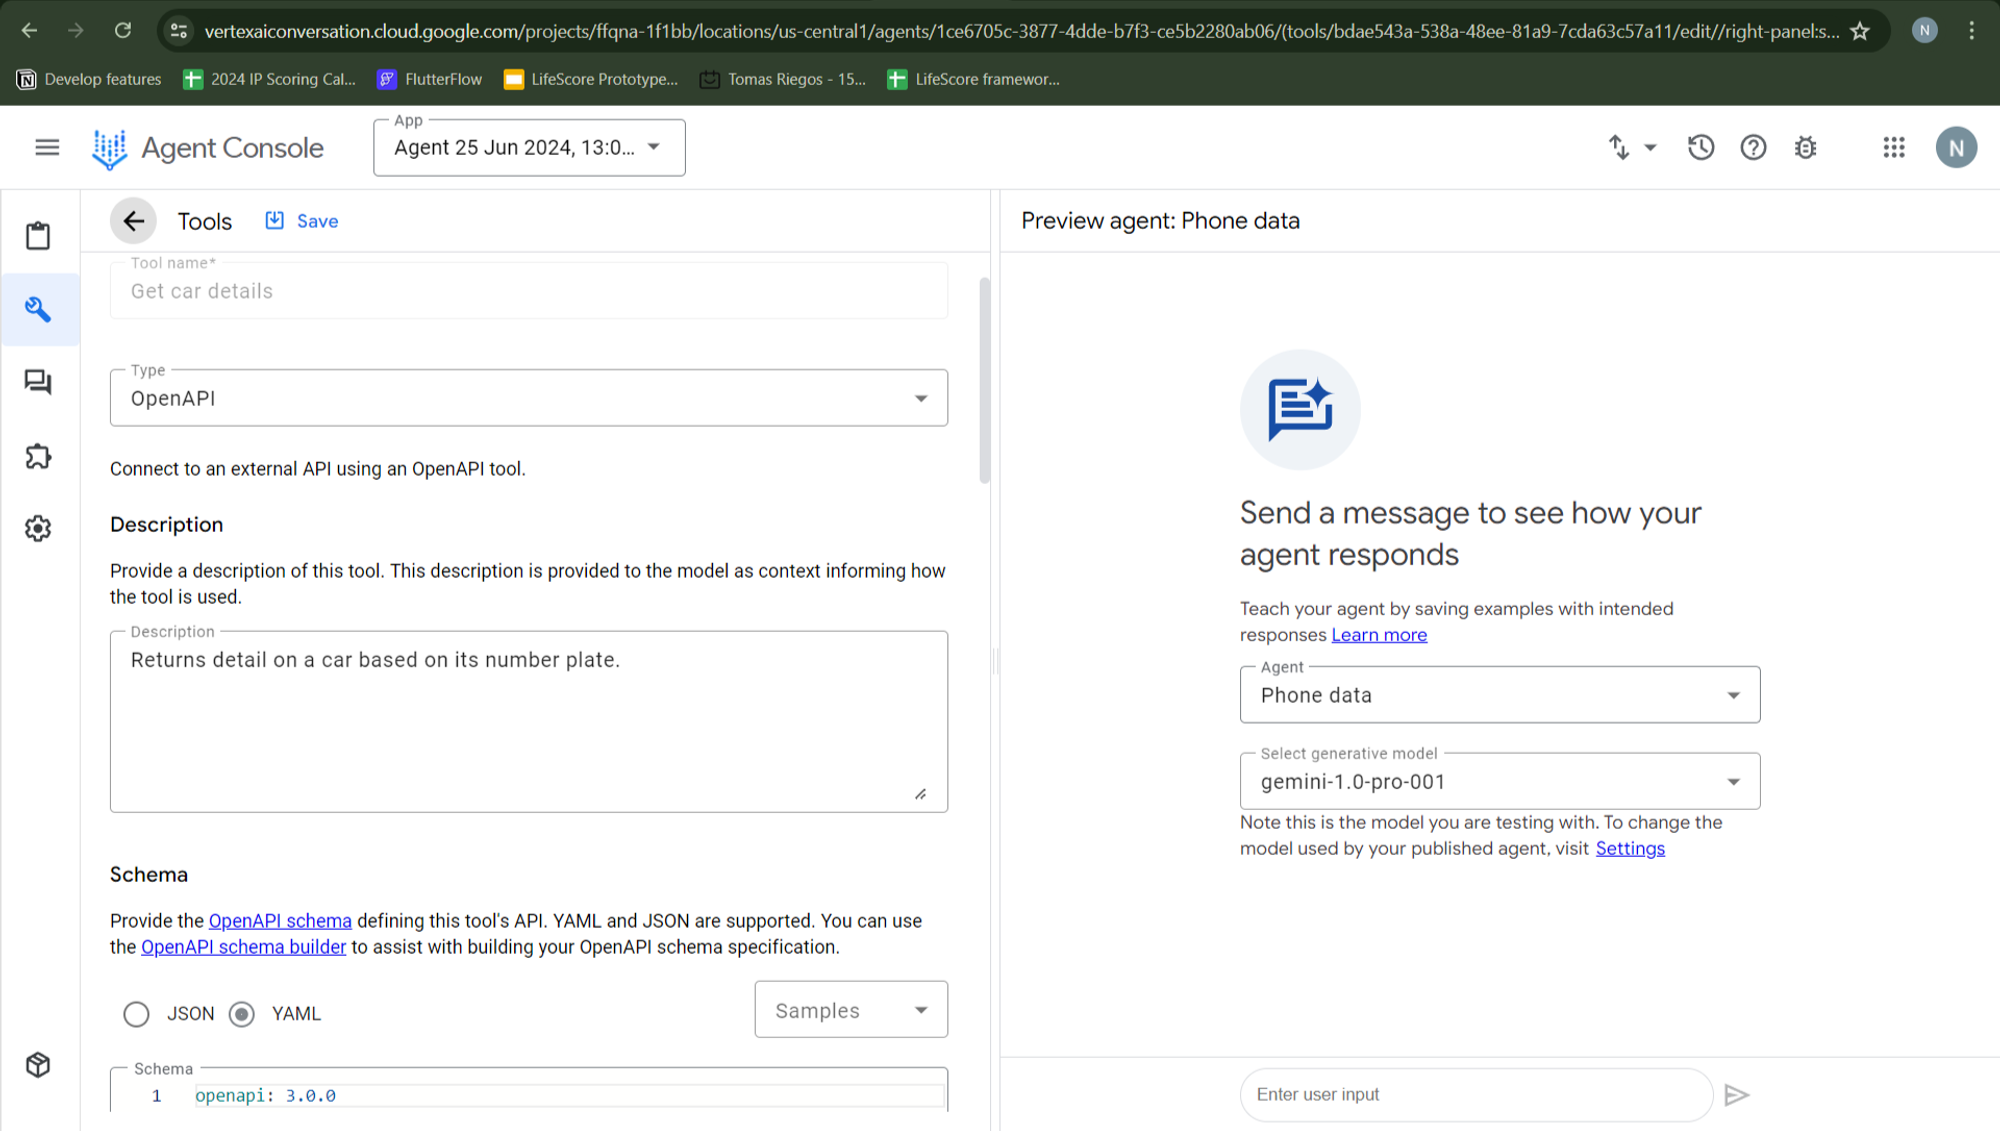Open the Samples dropdown

pyautogui.click(x=850, y=1010)
